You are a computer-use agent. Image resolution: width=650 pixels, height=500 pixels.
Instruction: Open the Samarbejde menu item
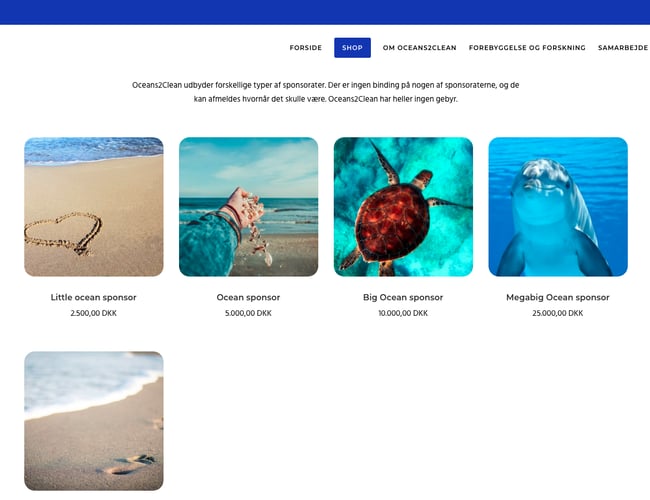(x=623, y=48)
